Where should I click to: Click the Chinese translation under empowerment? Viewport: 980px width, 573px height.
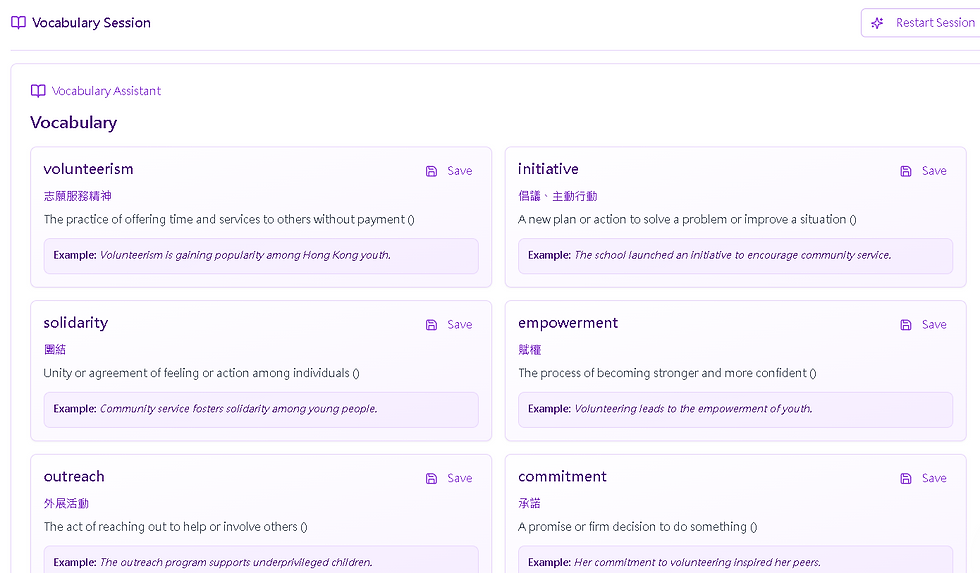coord(529,350)
